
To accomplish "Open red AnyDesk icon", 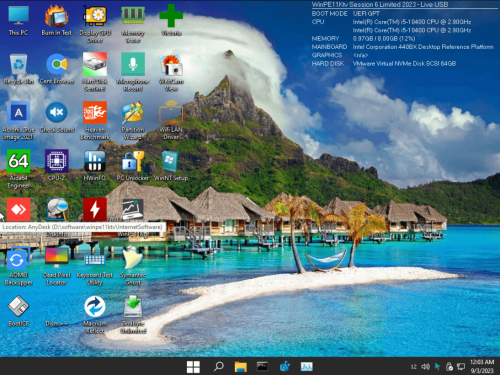I will tap(19, 209).
